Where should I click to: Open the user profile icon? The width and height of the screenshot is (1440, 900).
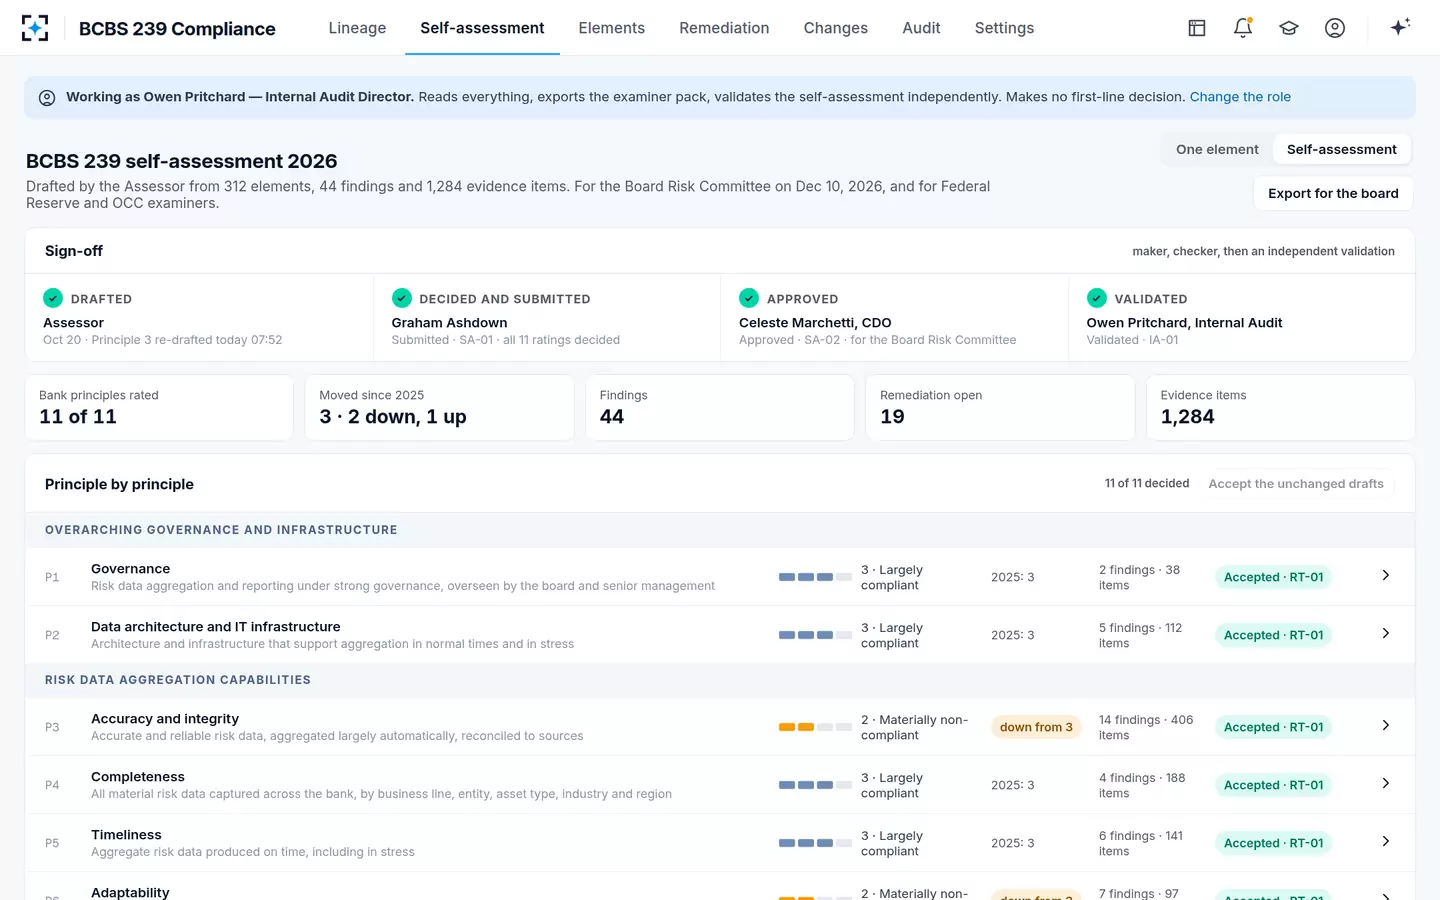tap(1335, 28)
